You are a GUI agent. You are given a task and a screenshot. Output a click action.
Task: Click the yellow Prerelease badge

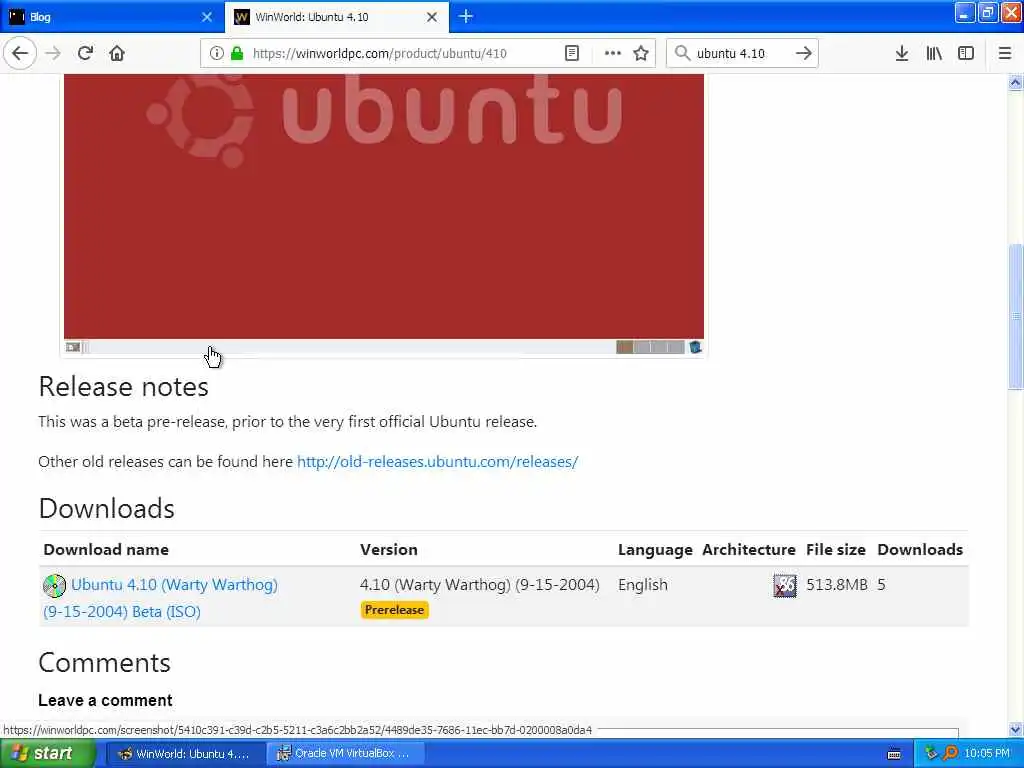tap(394, 610)
